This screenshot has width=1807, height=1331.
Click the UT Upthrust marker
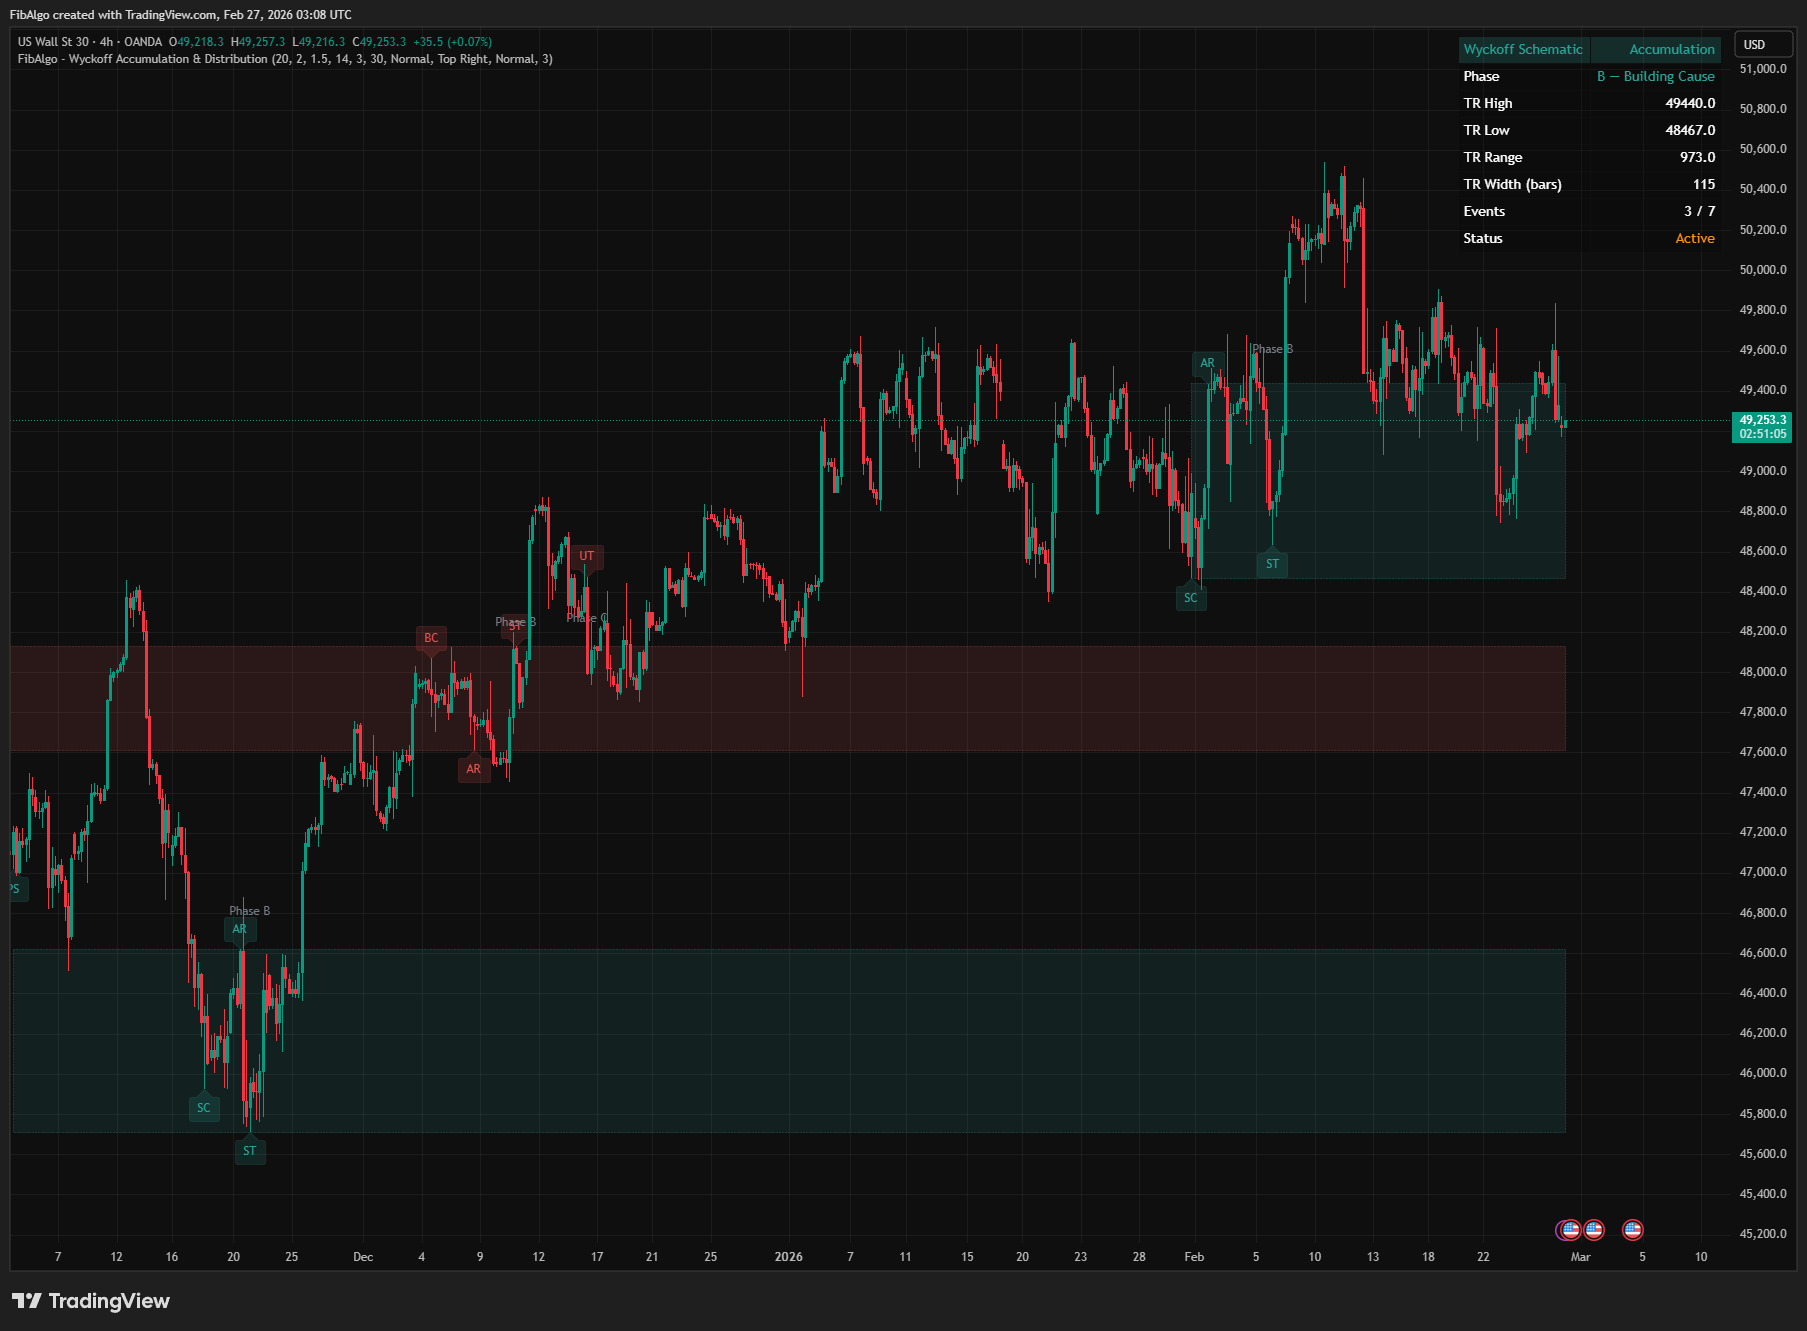click(587, 556)
